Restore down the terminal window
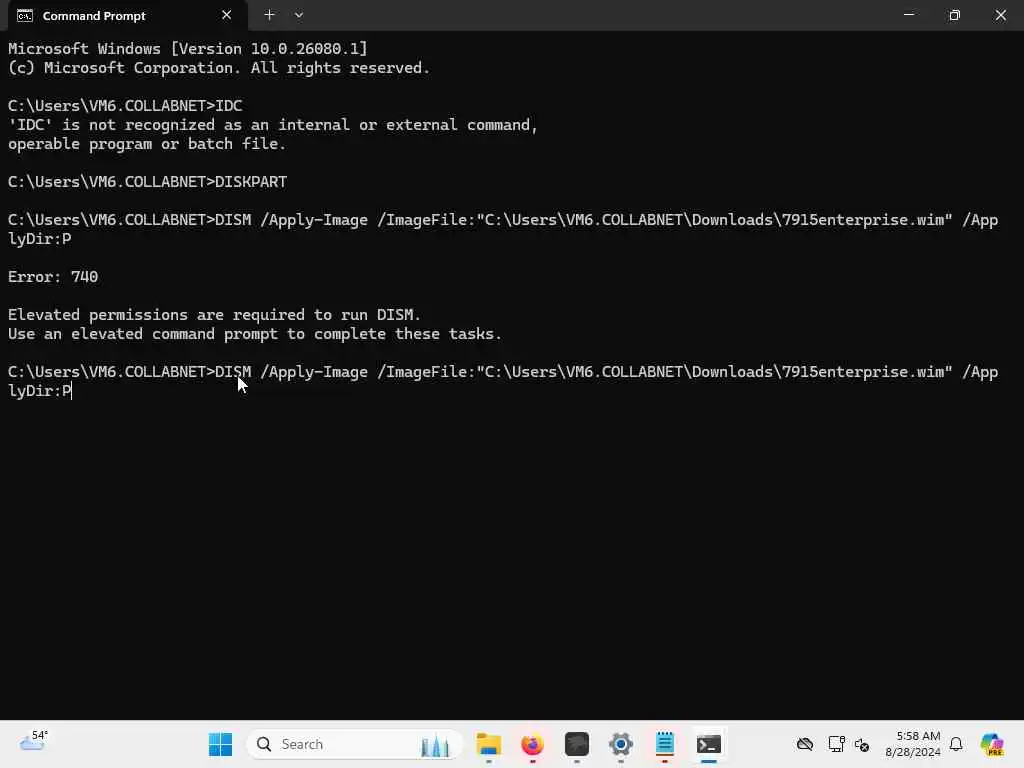1024x768 pixels. pos(954,15)
